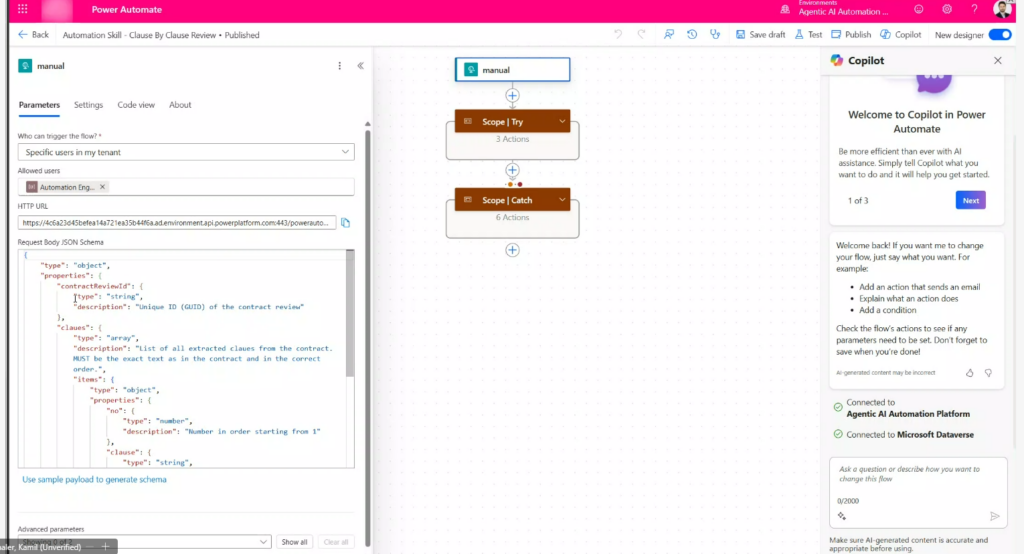The height and width of the screenshot is (554, 1024).
Task: Open Copilot prompt suggestions sparkle icon
Action: coord(842,516)
